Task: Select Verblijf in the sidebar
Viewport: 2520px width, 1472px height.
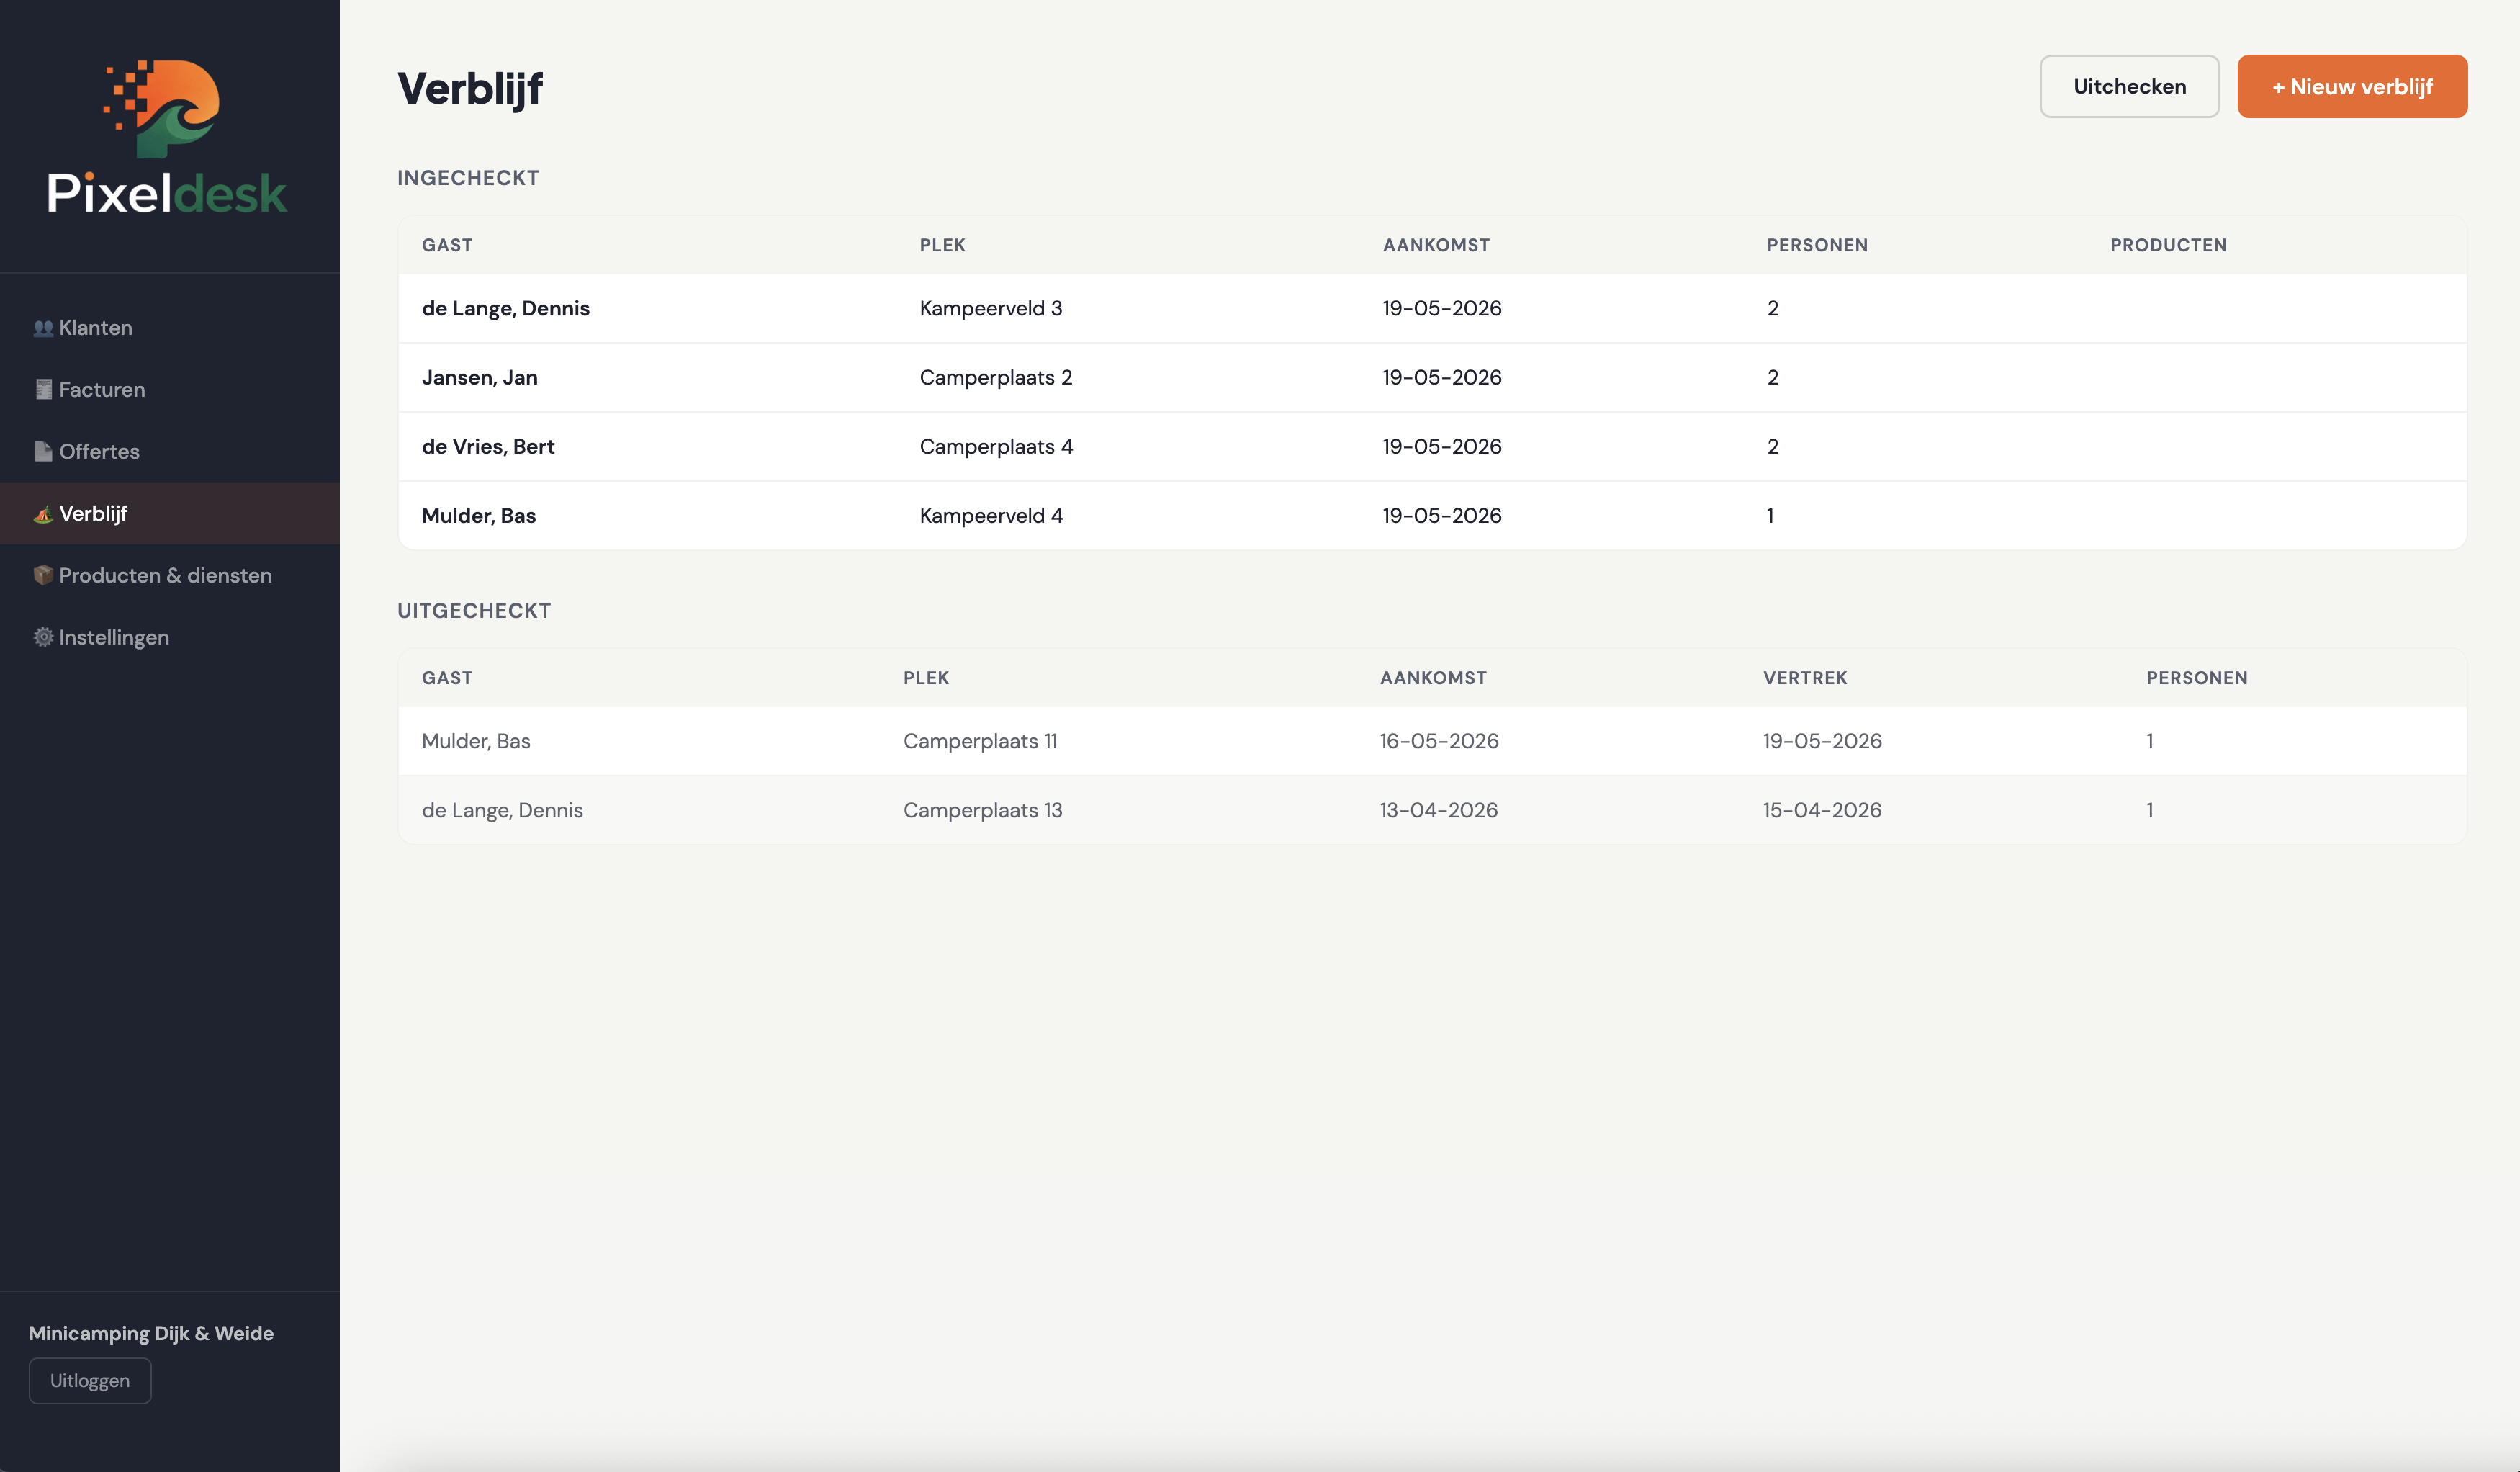Action: tap(170, 514)
